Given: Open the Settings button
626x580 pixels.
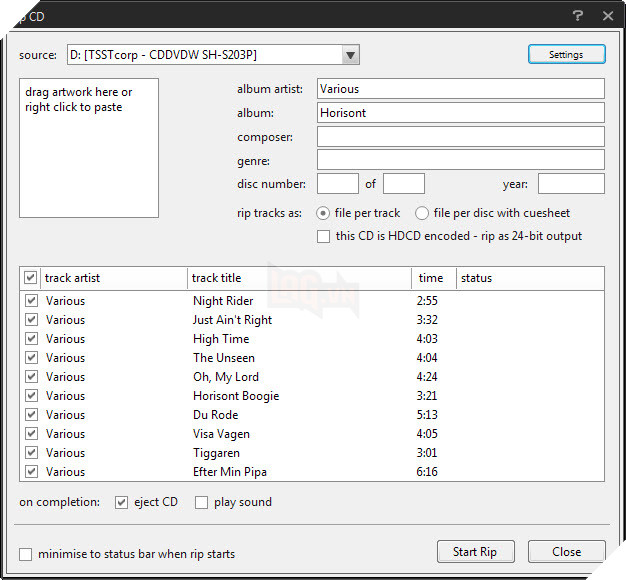Looking at the screenshot, I should [566, 54].
